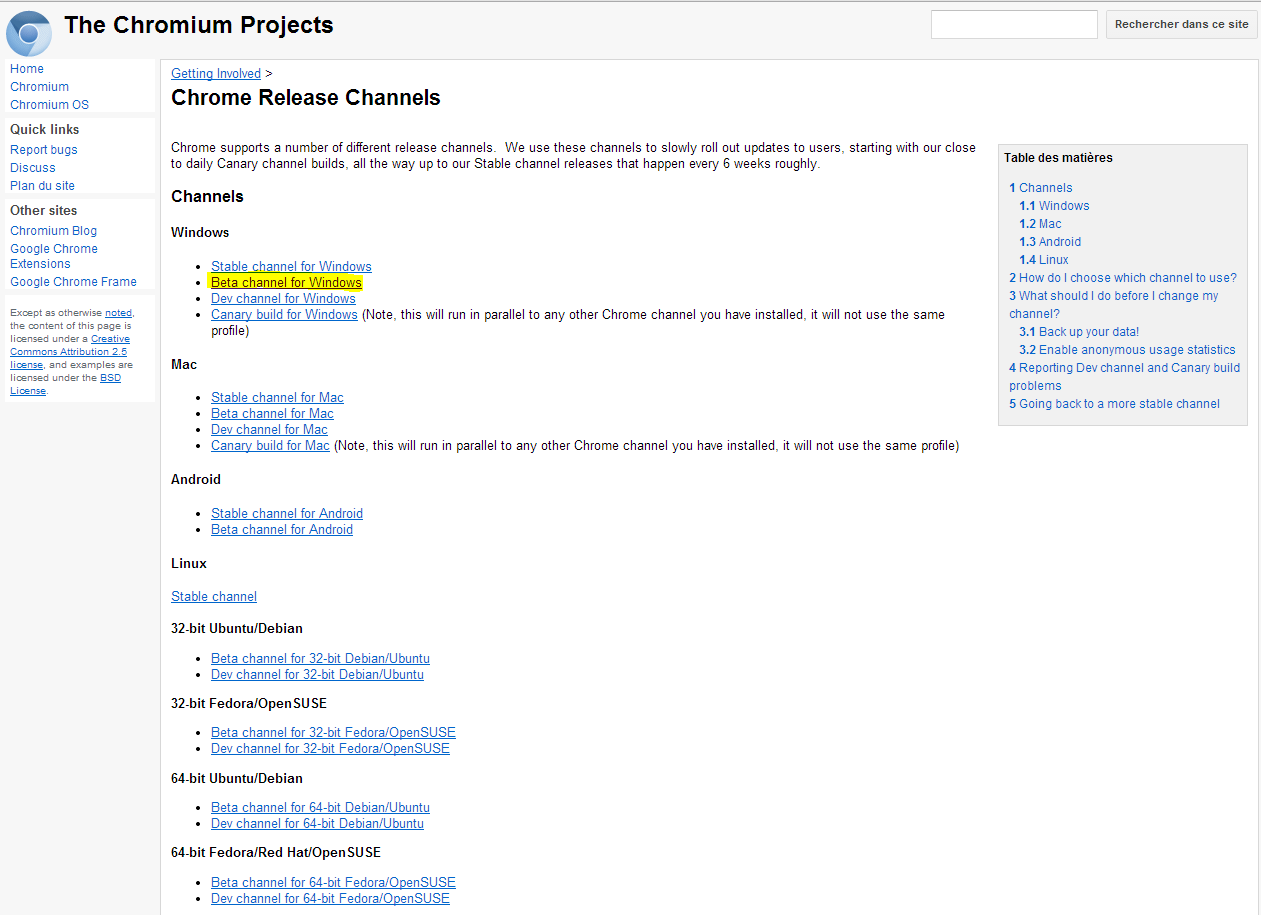Open Dev channel for Windows link
Viewport: 1261px width, 915px height.
(x=283, y=299)
